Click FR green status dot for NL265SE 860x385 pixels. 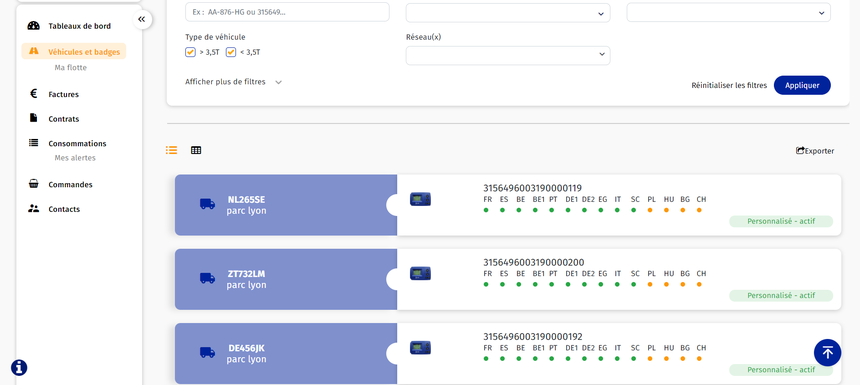(x=486, y=210)
